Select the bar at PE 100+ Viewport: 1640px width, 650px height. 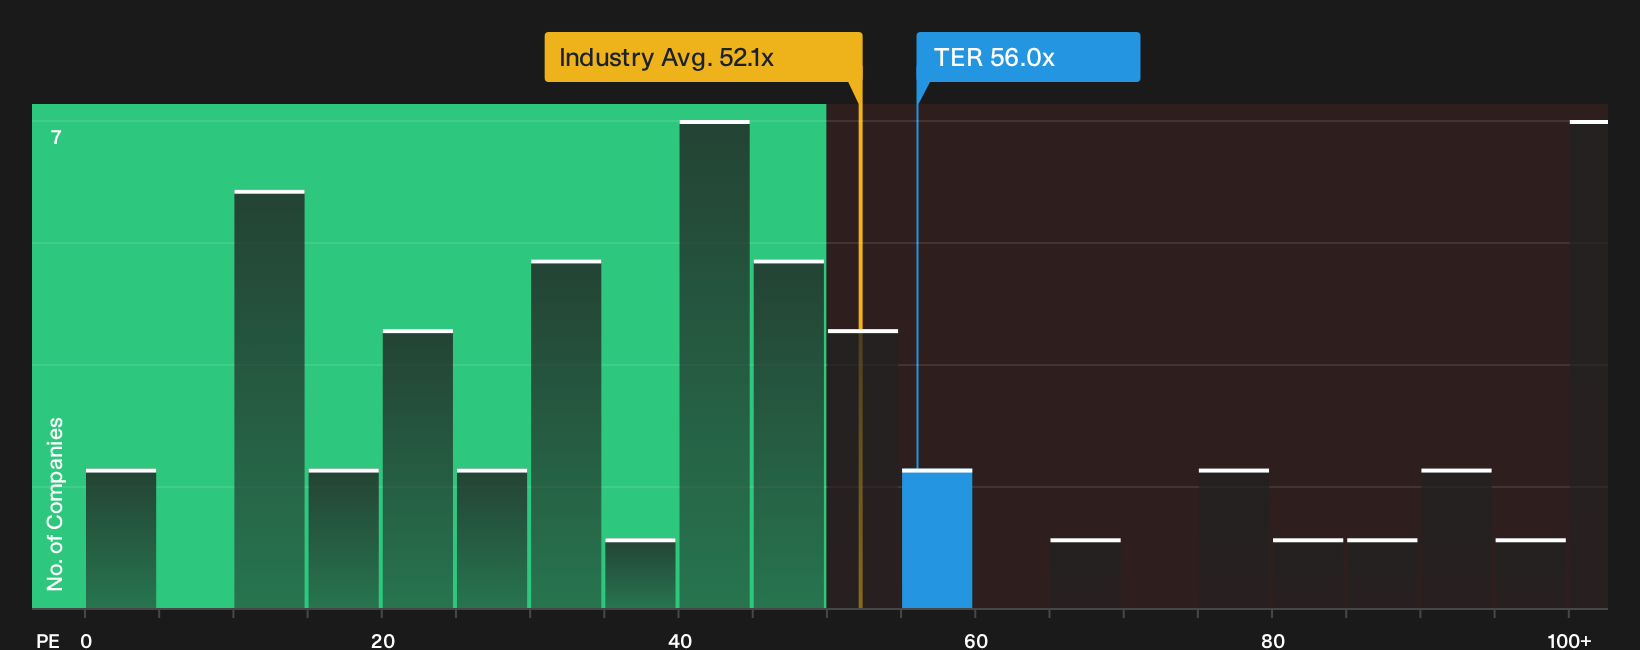click(x=1589, y=365)
